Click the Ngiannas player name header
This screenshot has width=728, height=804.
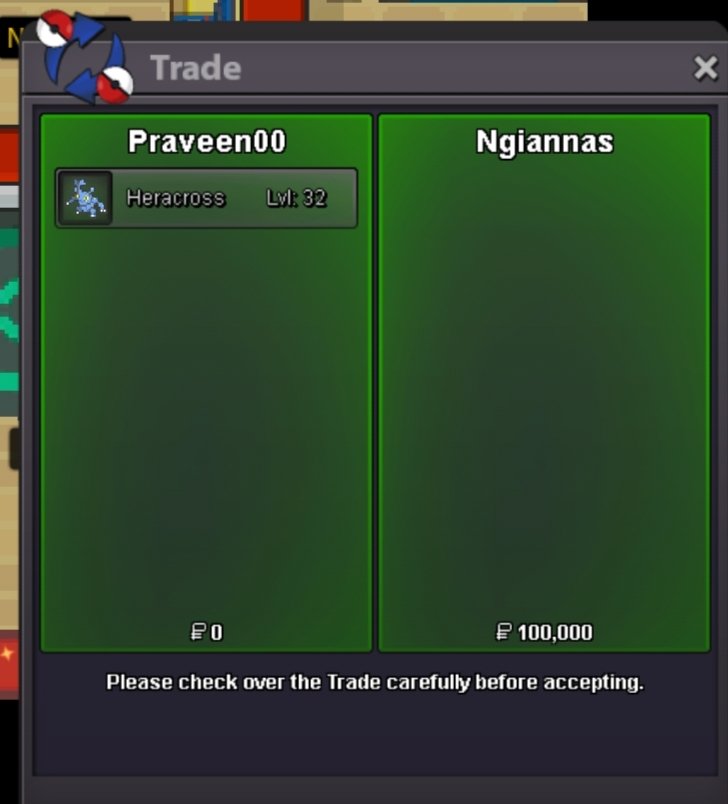click(544, 142)
